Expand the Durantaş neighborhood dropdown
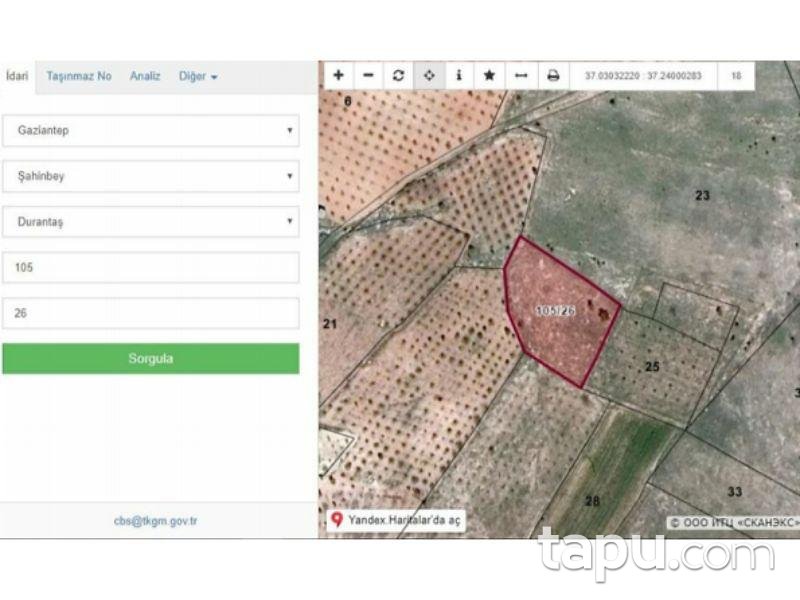The height and width of the screenshot is (600, 800). (x=150, y=221)
